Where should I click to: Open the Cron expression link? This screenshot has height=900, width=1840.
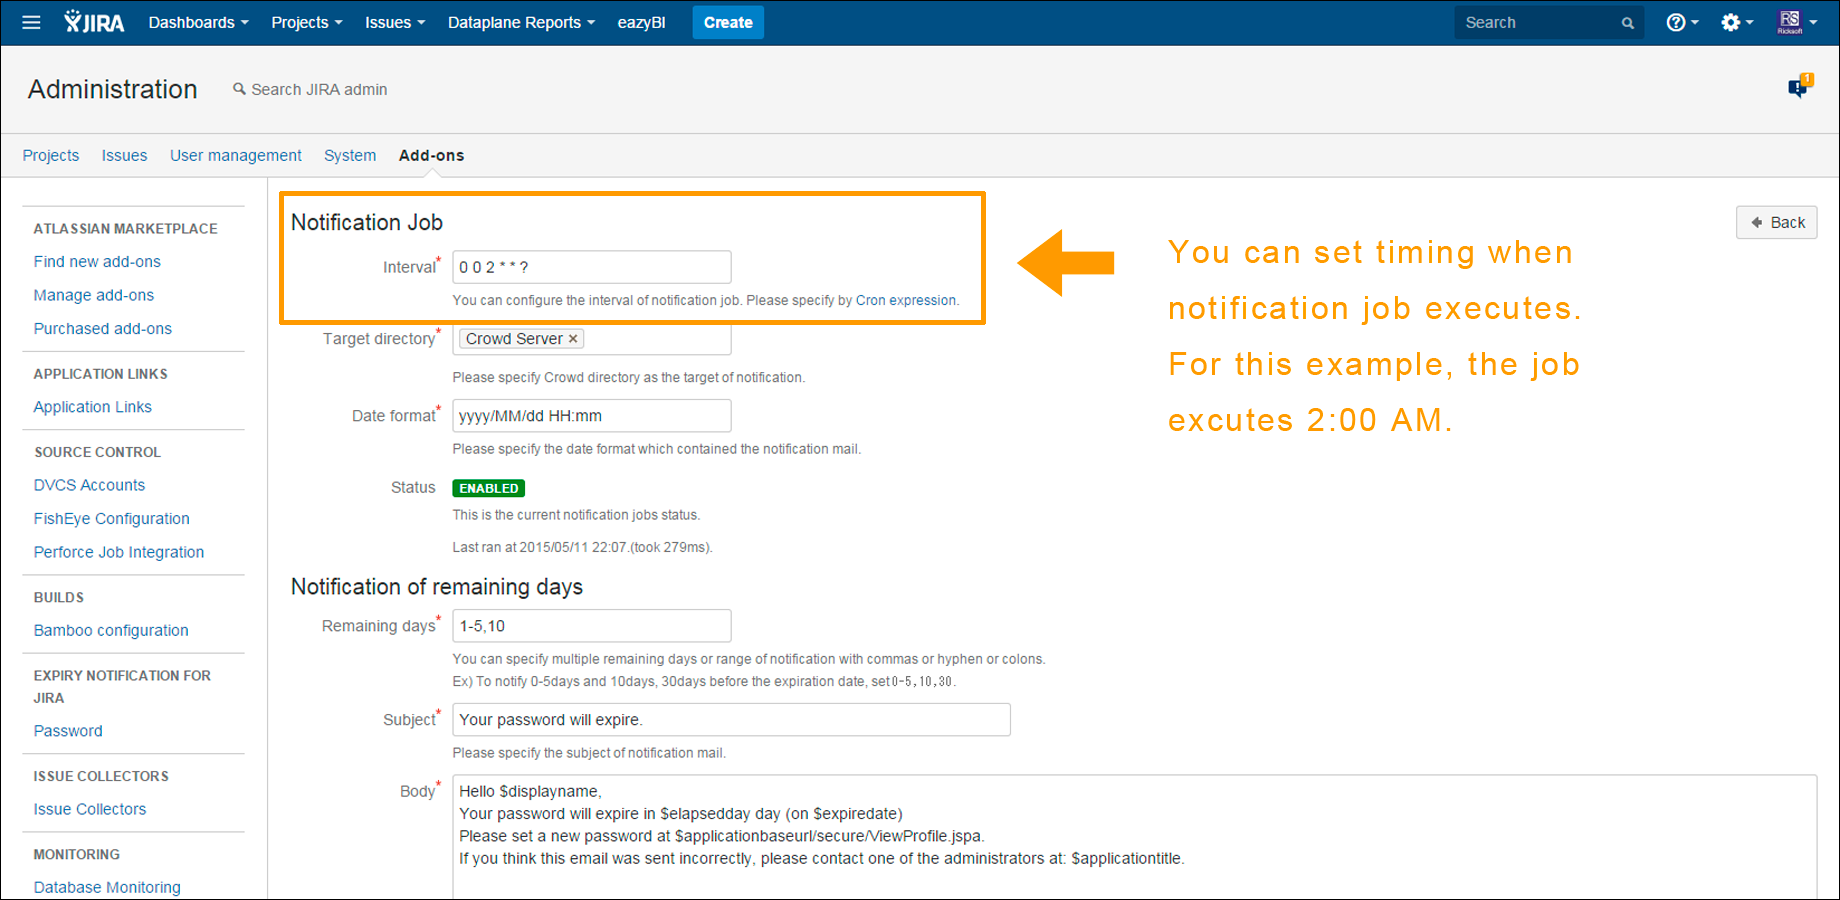click(x=905, y=300)
